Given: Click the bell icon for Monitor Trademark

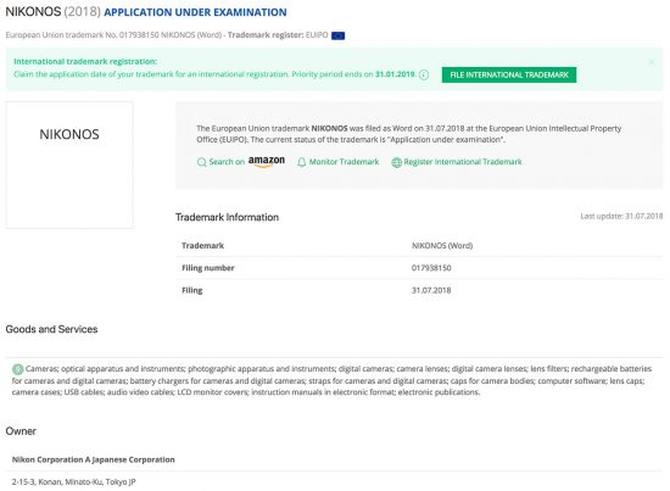Looking at the screenshot, I should click(302, 162).
